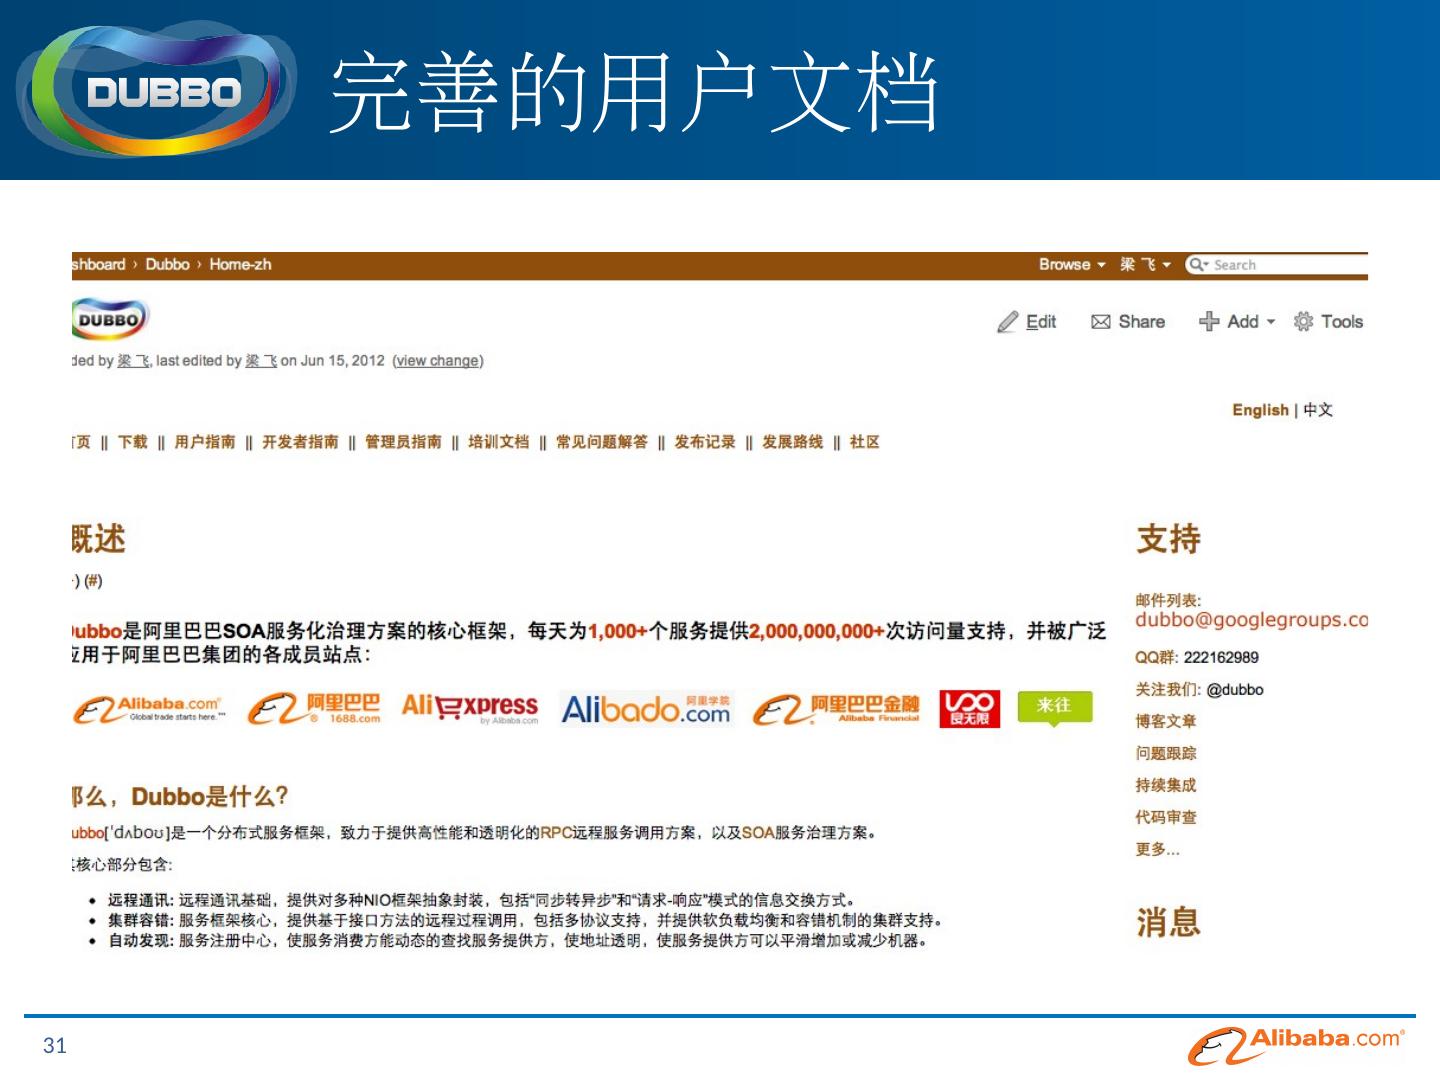1440x1080 pixels.
Task: Open the 发布记录 navigation item
Action: pos(705,442)
